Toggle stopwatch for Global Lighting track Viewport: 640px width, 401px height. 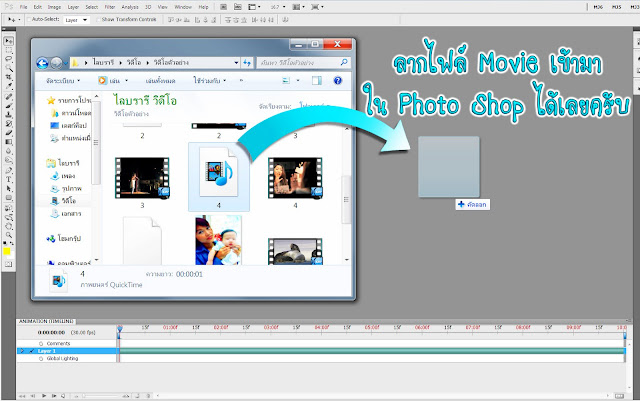[x=41, y=358]
